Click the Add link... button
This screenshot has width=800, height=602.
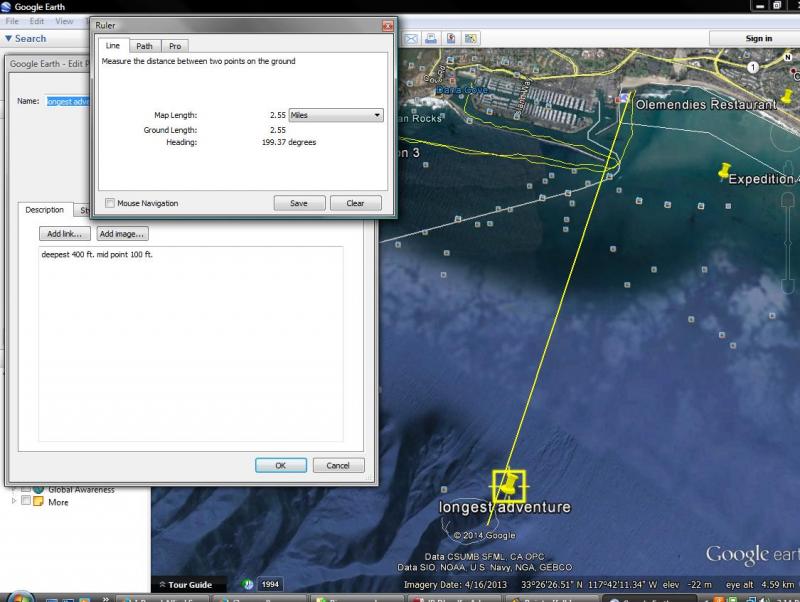coord(64,234)
